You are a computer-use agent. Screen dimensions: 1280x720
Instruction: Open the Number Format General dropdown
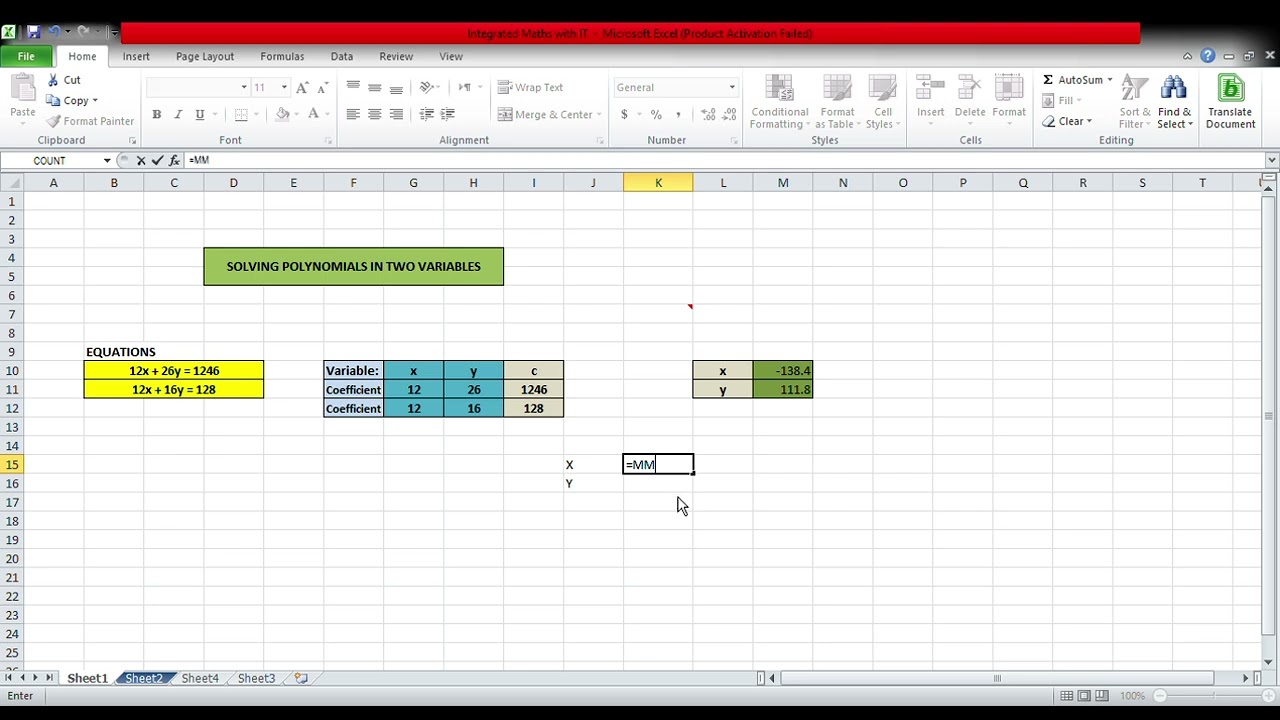(731, 87)
